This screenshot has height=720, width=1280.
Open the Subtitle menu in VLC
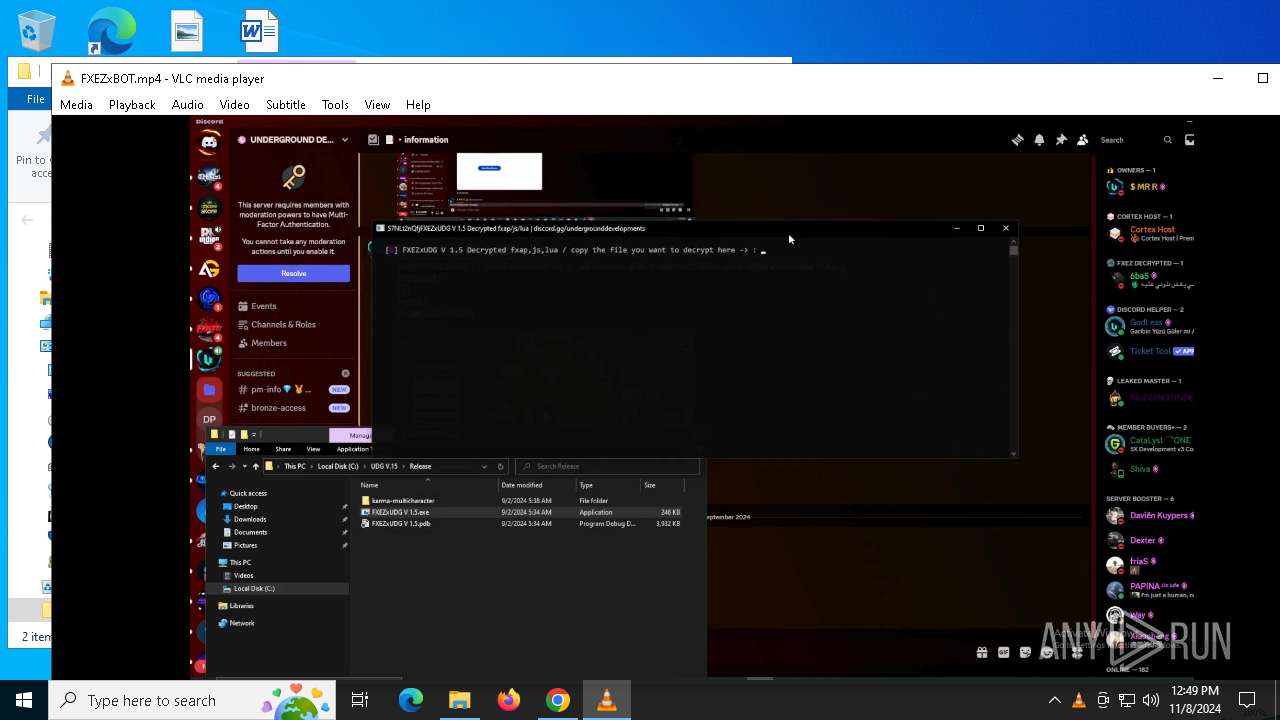tap(285, 104)
